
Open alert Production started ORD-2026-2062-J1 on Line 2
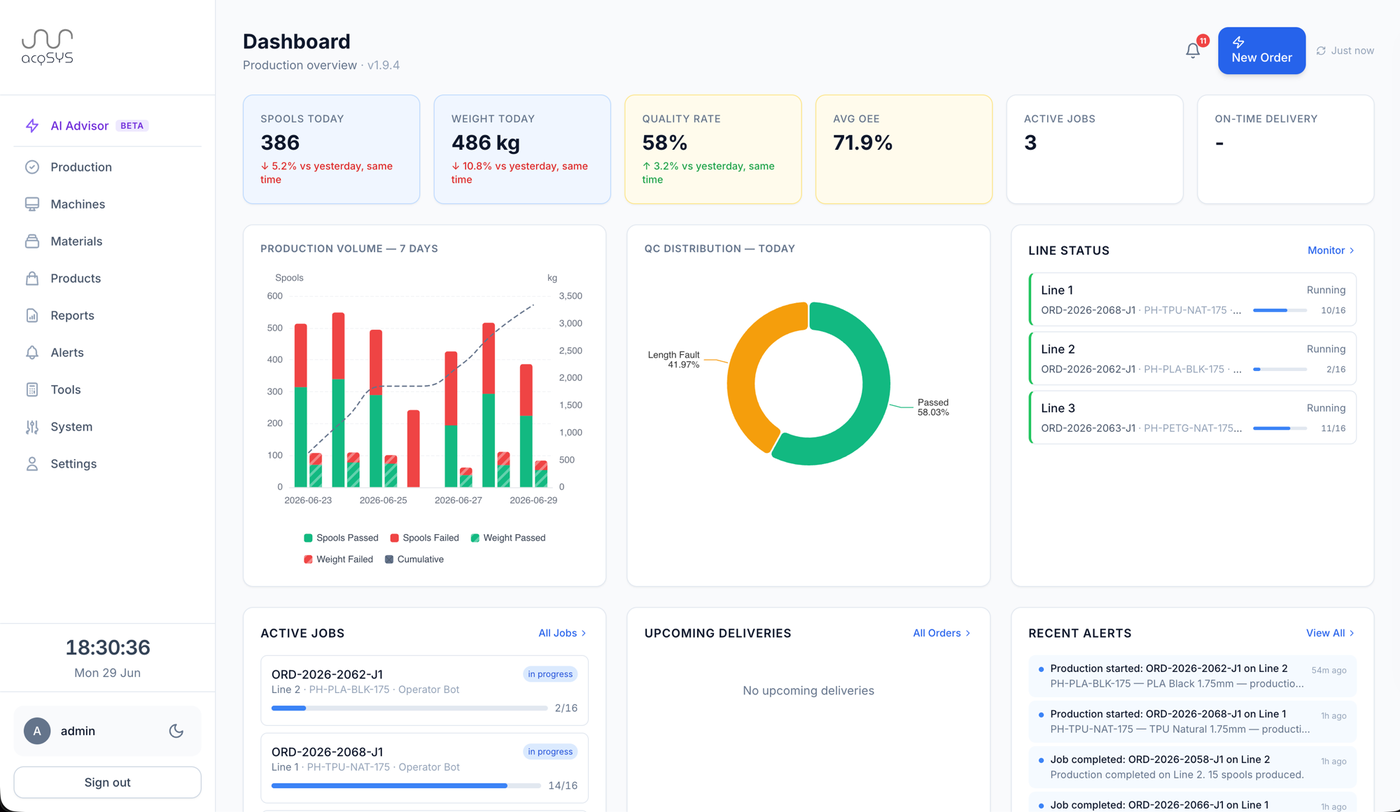click(x=1192, y=676)
